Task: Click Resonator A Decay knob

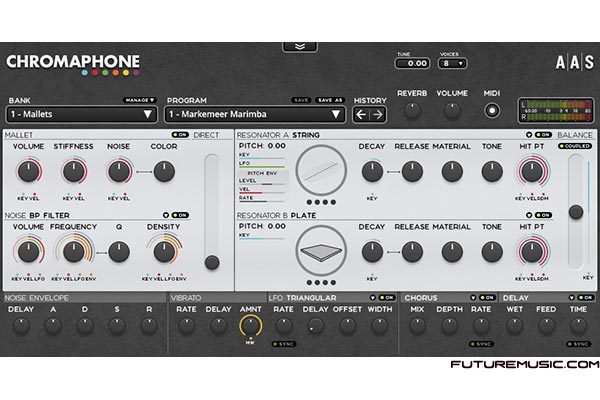Action: point(372,171)
